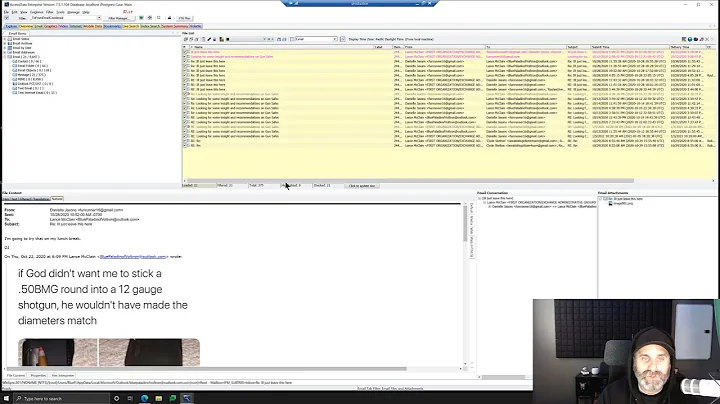720x404 pixels.
Task: Click the printer icon in top toolbar
Action: pos(169,18)
